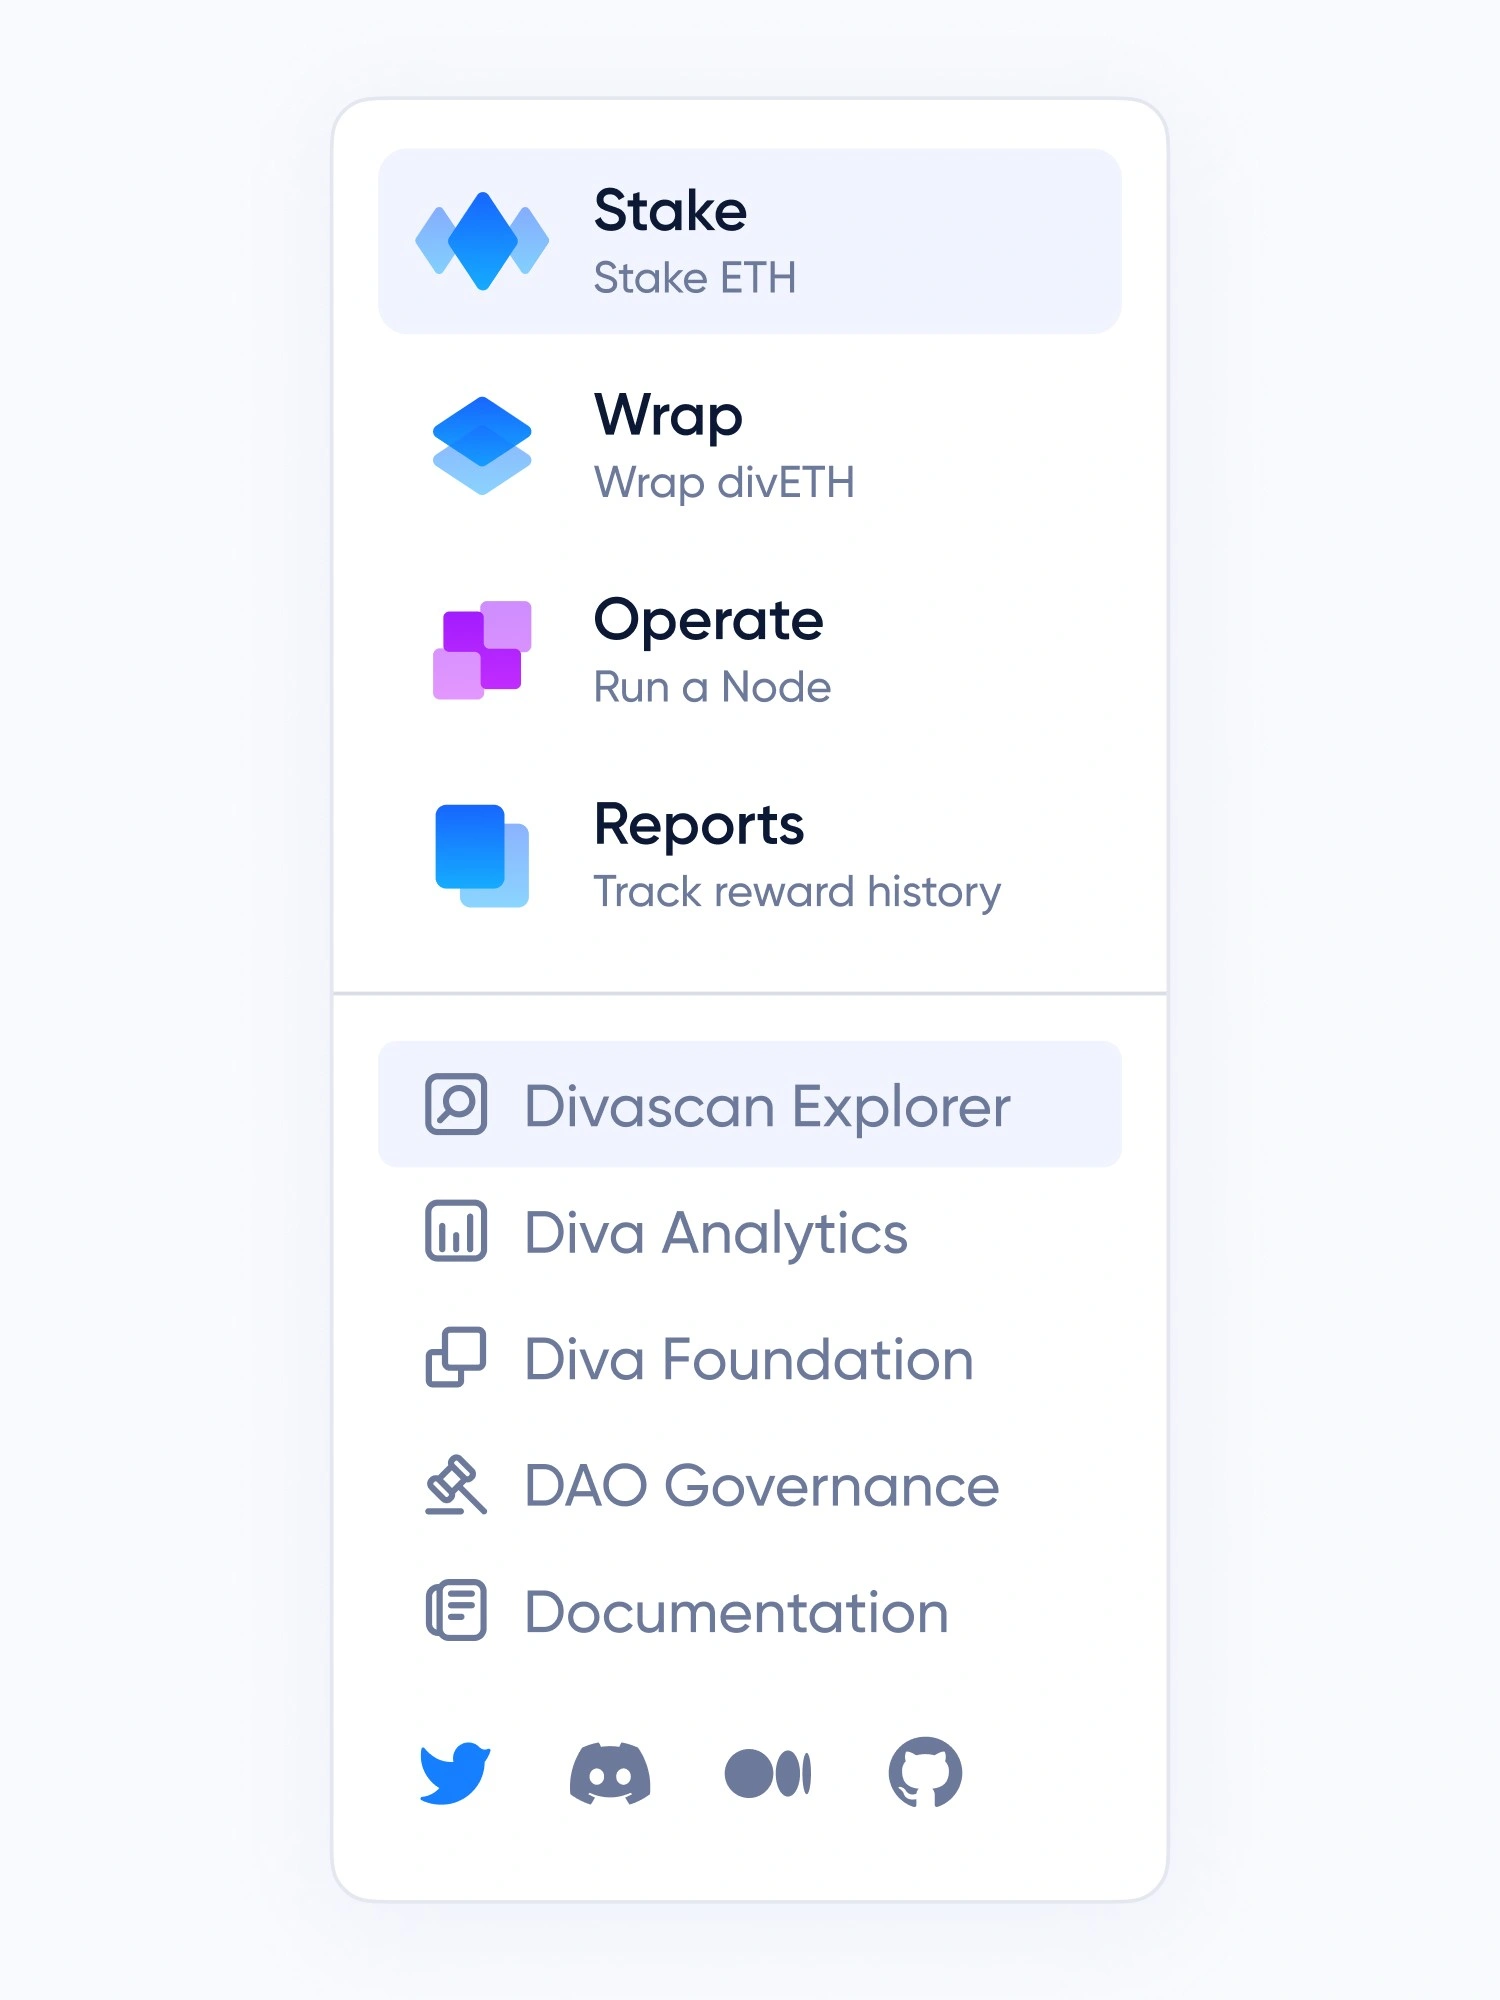This screenshot has height=2000, width=1500.
Task: Select the Stake menu item
Action: 750,241
